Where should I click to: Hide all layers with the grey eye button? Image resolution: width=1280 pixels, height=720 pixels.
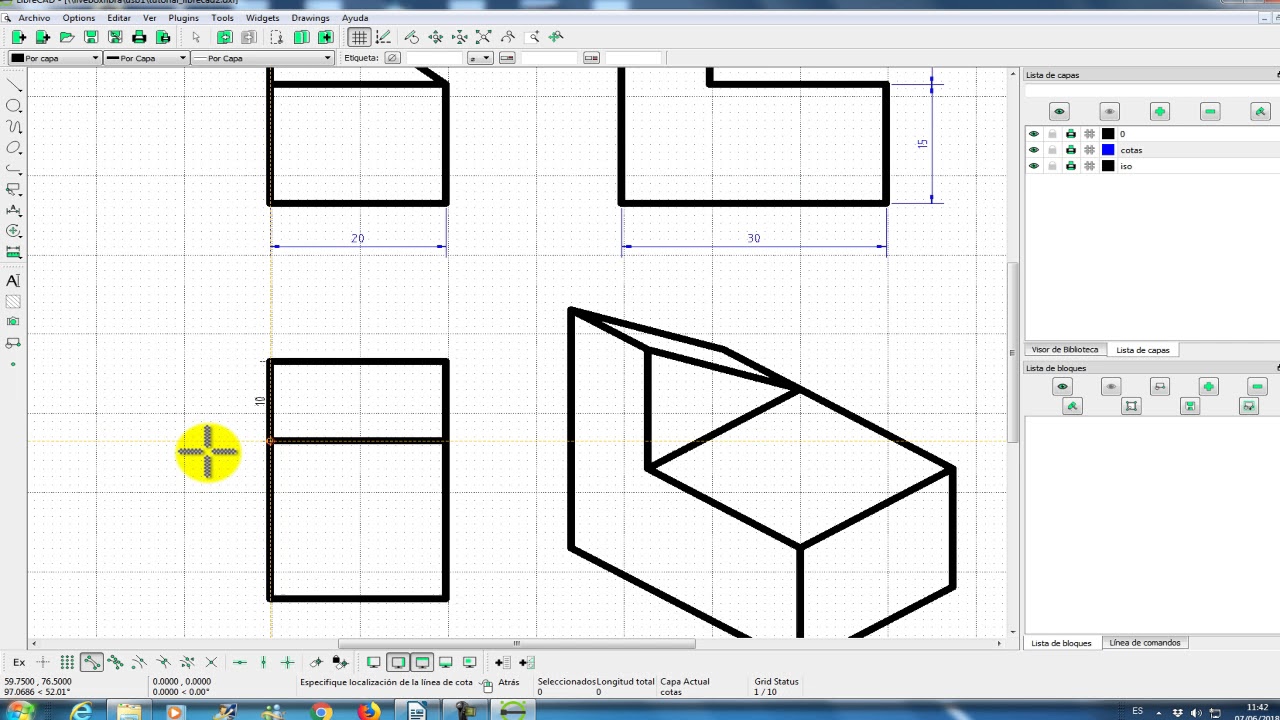1109,111
